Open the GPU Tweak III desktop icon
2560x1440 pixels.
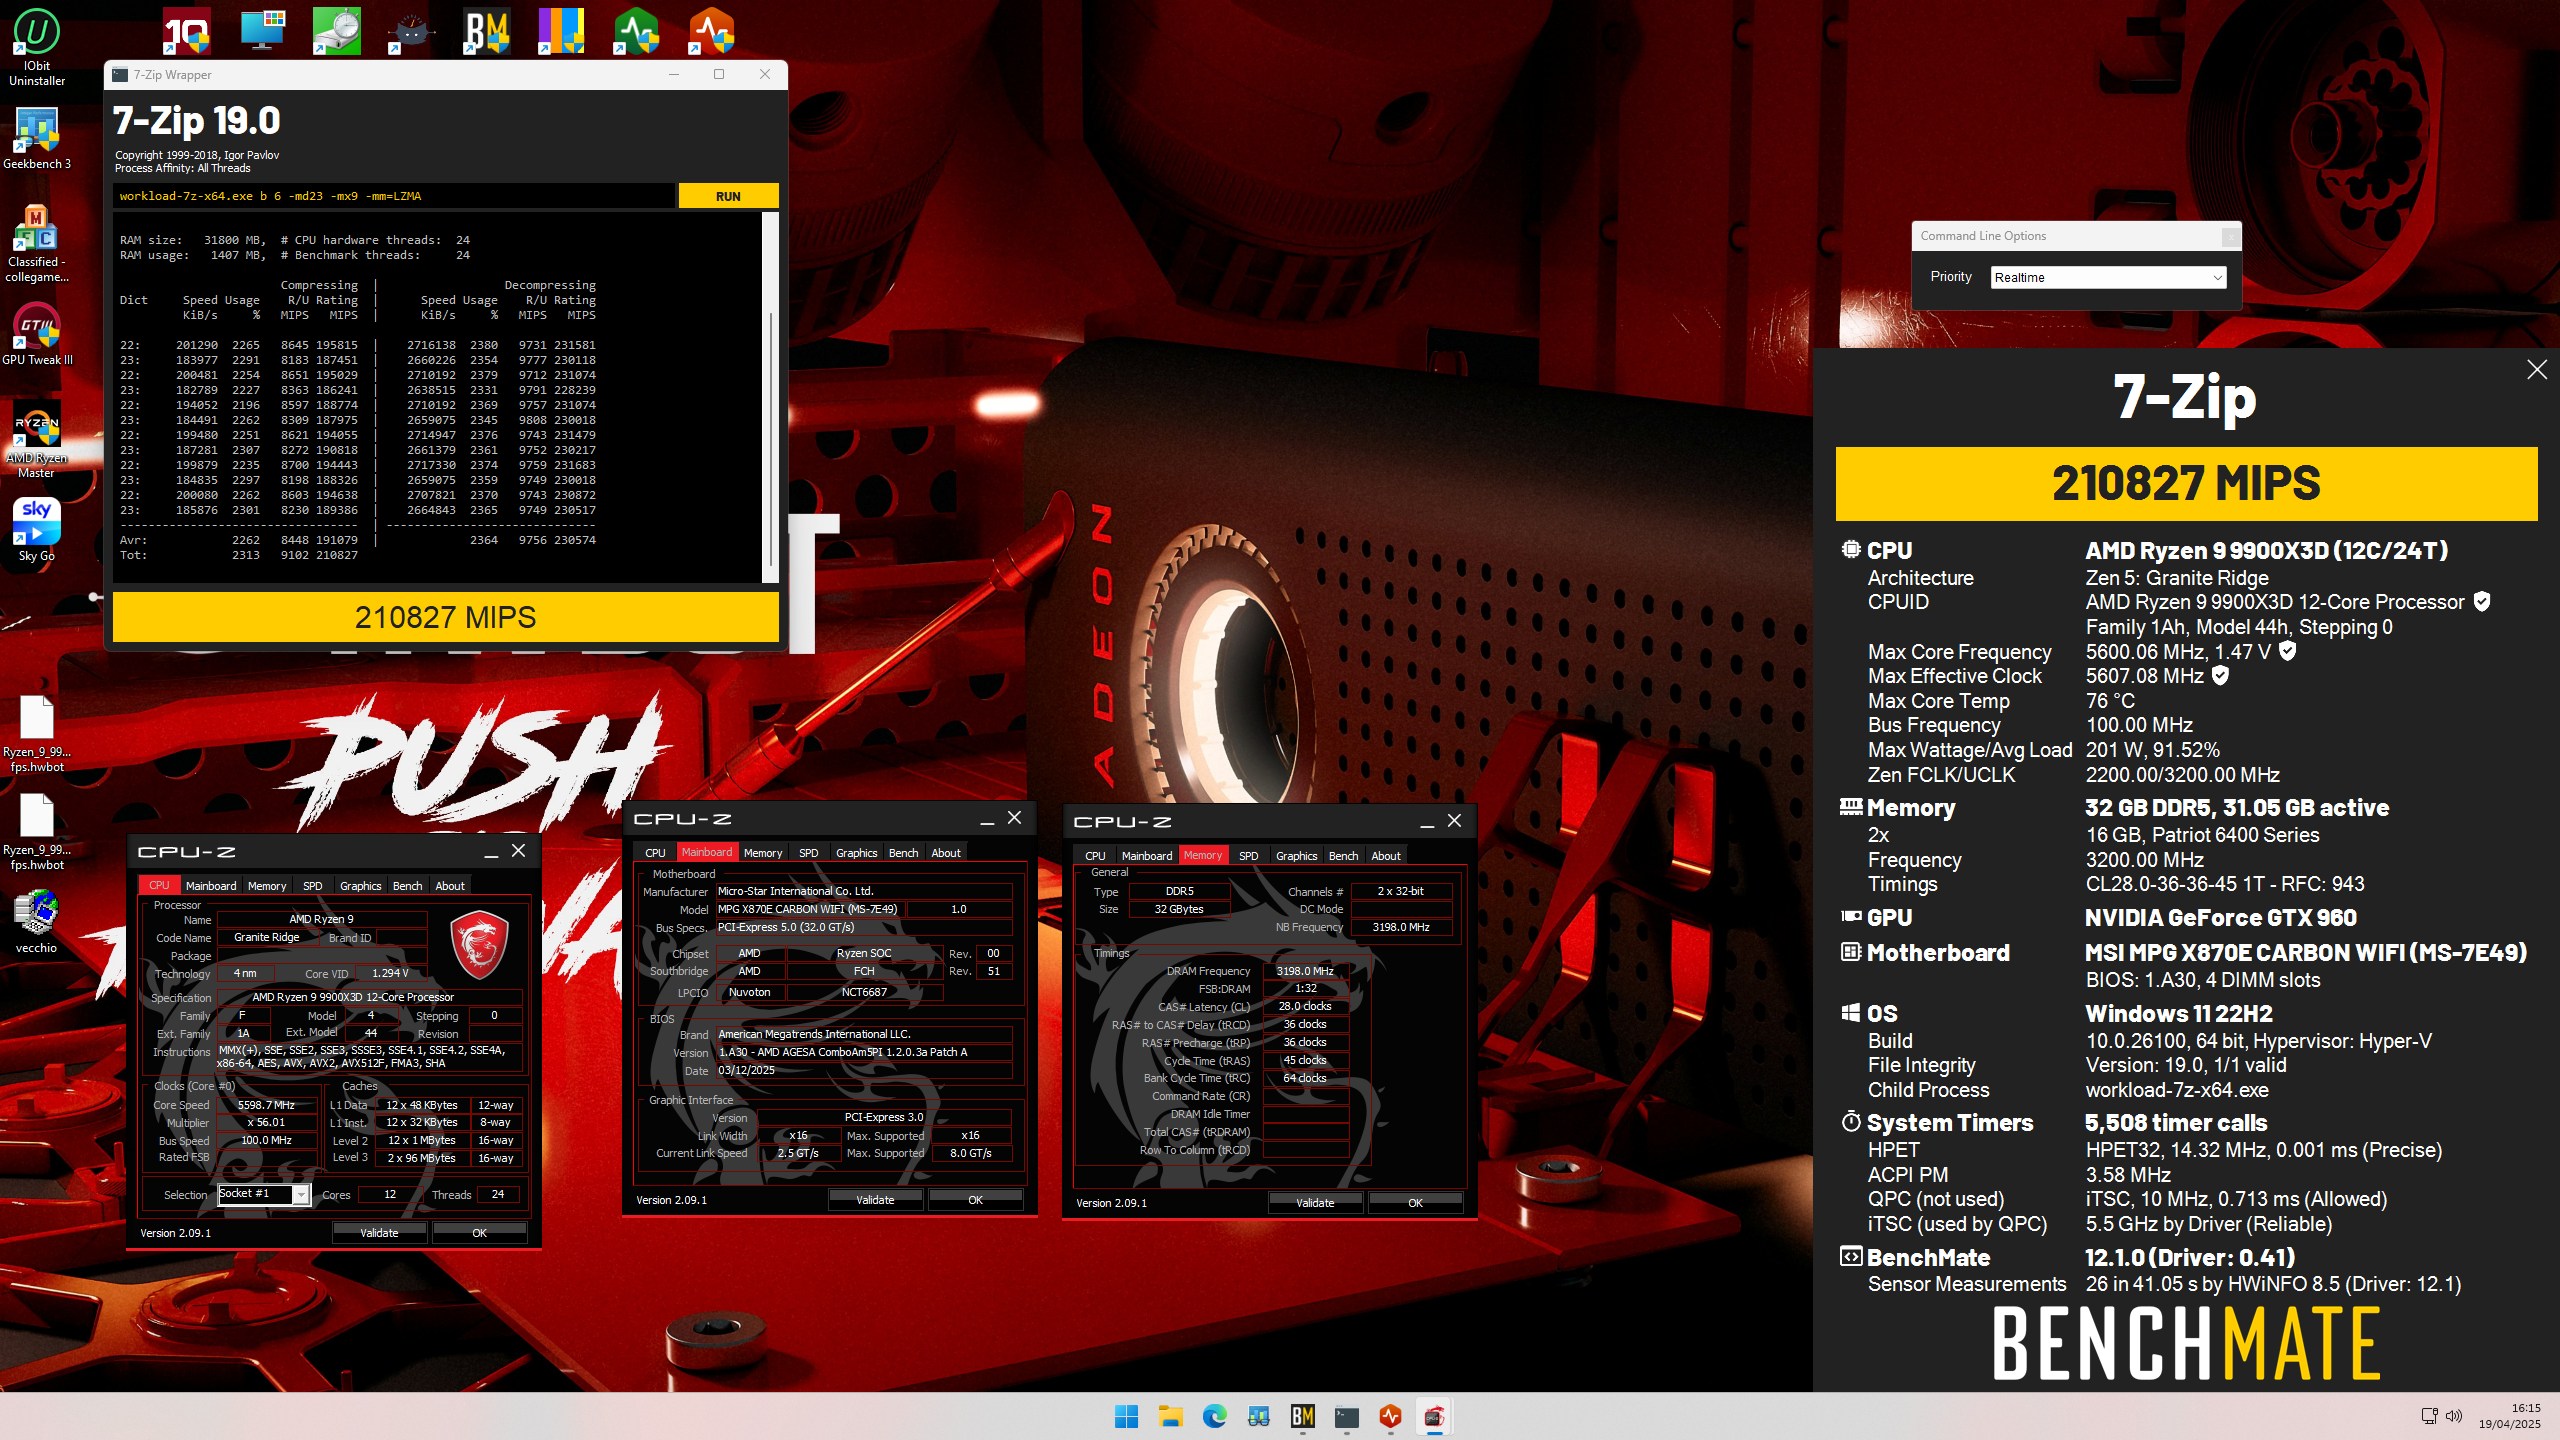click(37, 334)
